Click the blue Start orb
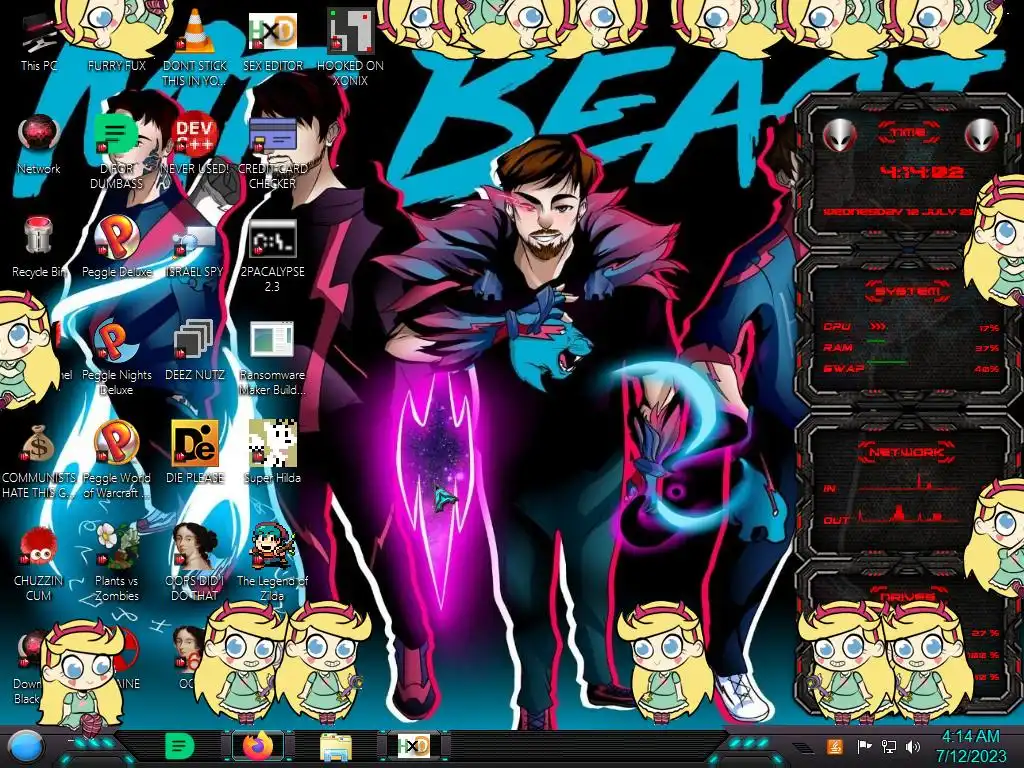The width and height of the screenshot is (1024, 768). tap(25, 746)
